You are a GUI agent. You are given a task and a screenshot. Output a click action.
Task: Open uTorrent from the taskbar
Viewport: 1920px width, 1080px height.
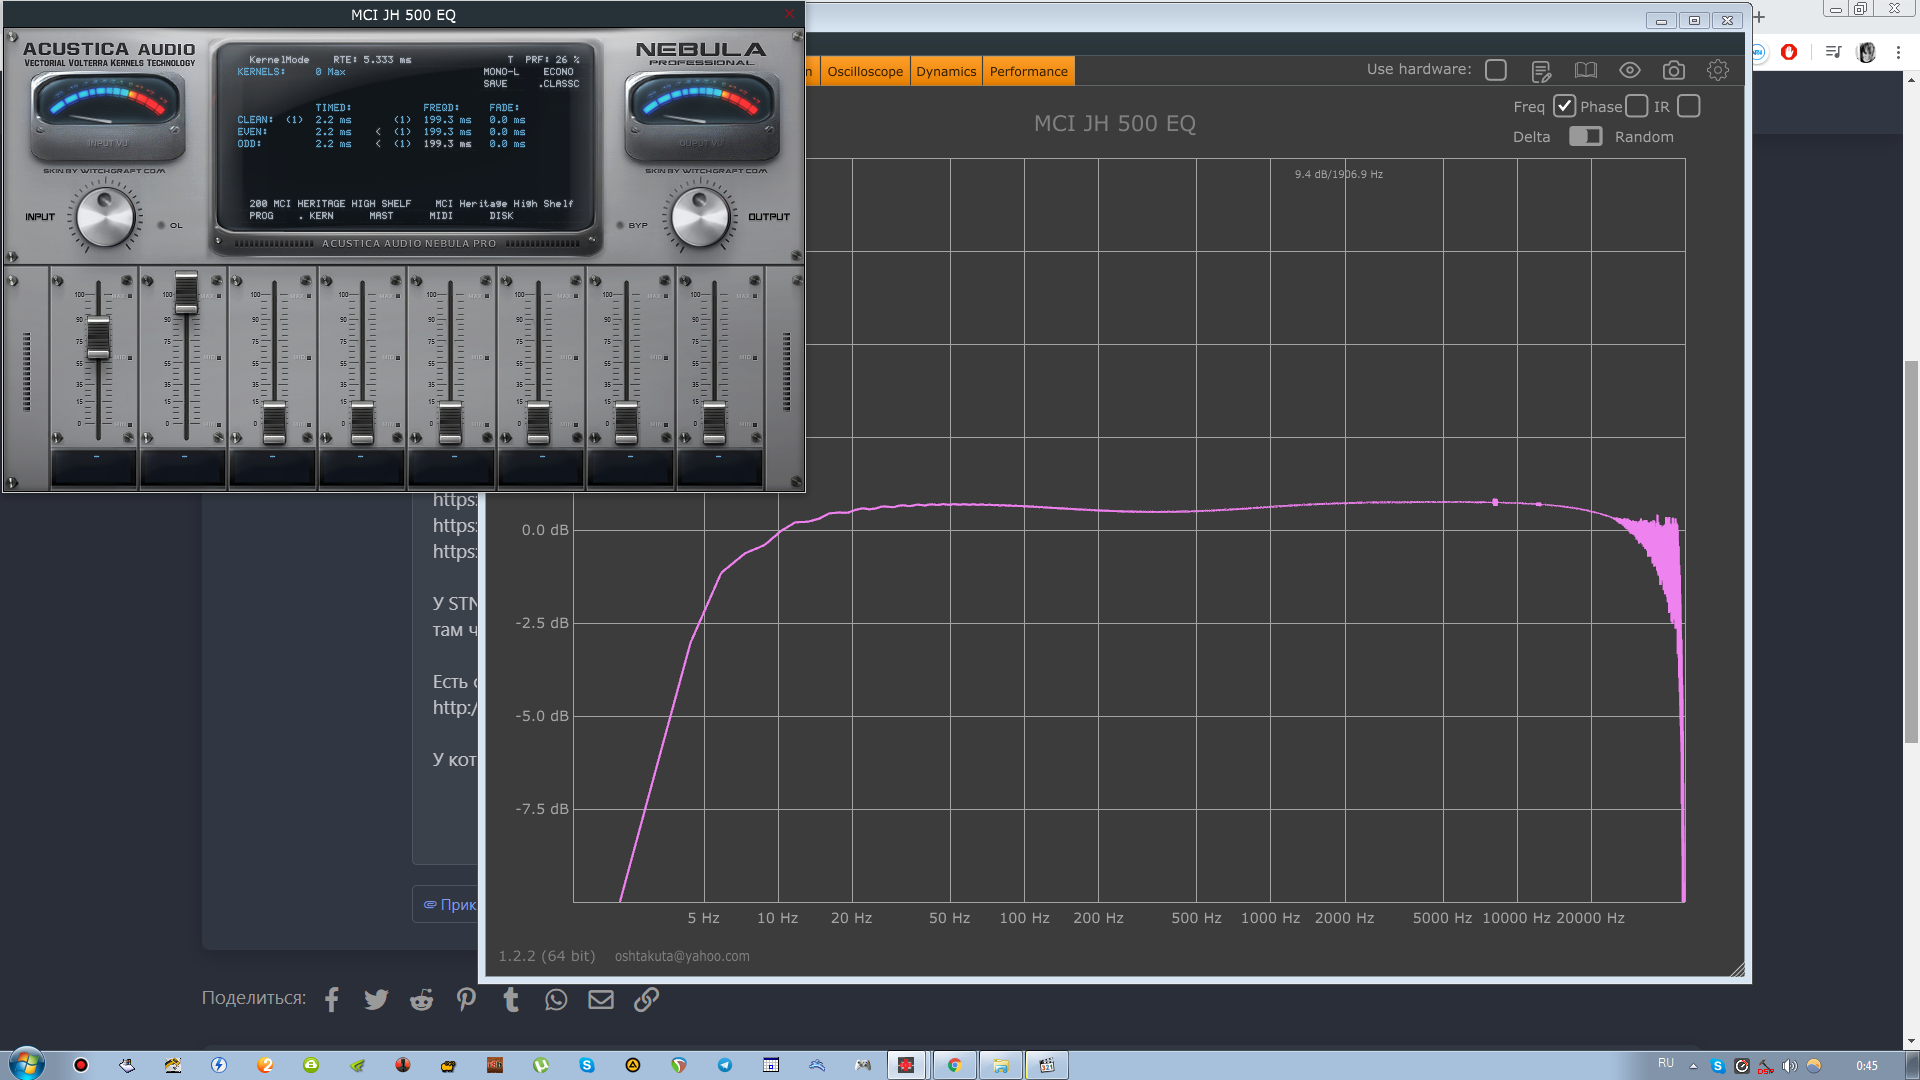pos(541,1065)
